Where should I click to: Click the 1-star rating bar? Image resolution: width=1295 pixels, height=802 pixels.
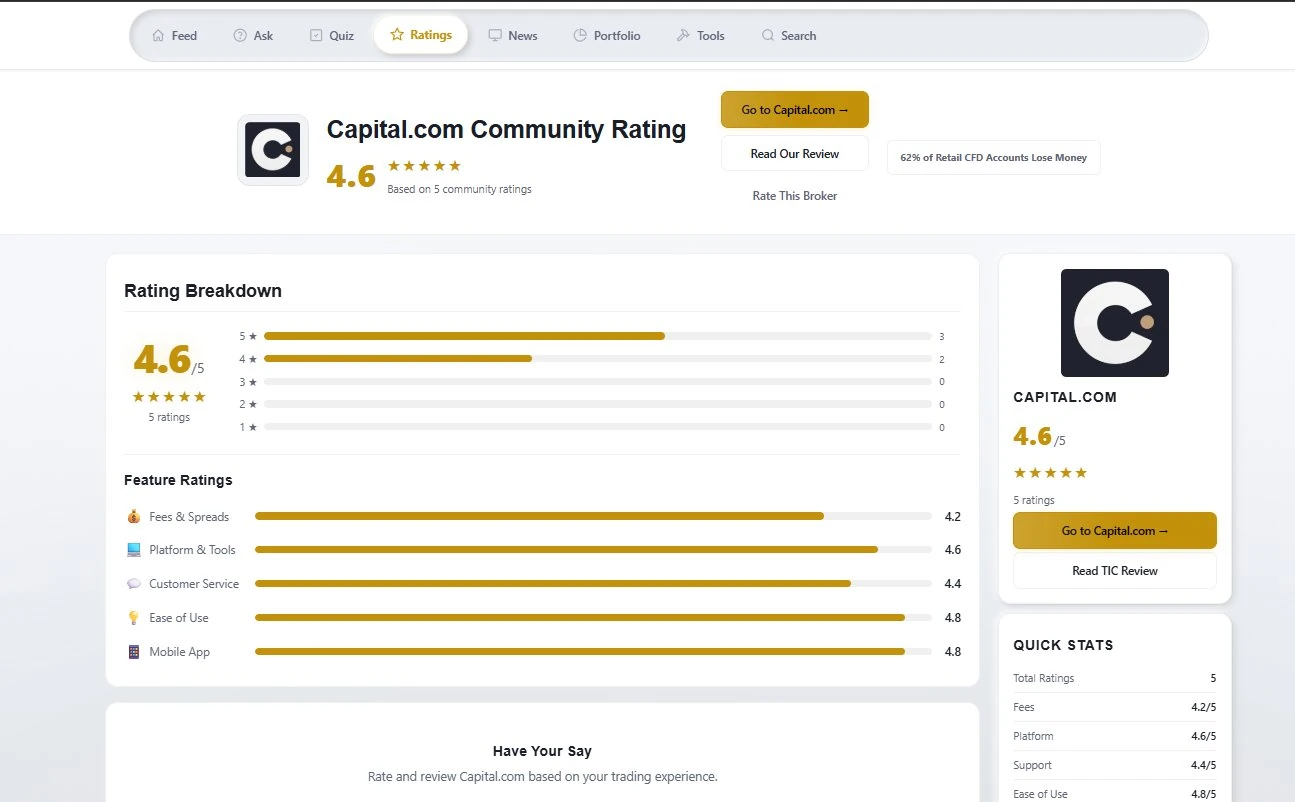[598, 427]
